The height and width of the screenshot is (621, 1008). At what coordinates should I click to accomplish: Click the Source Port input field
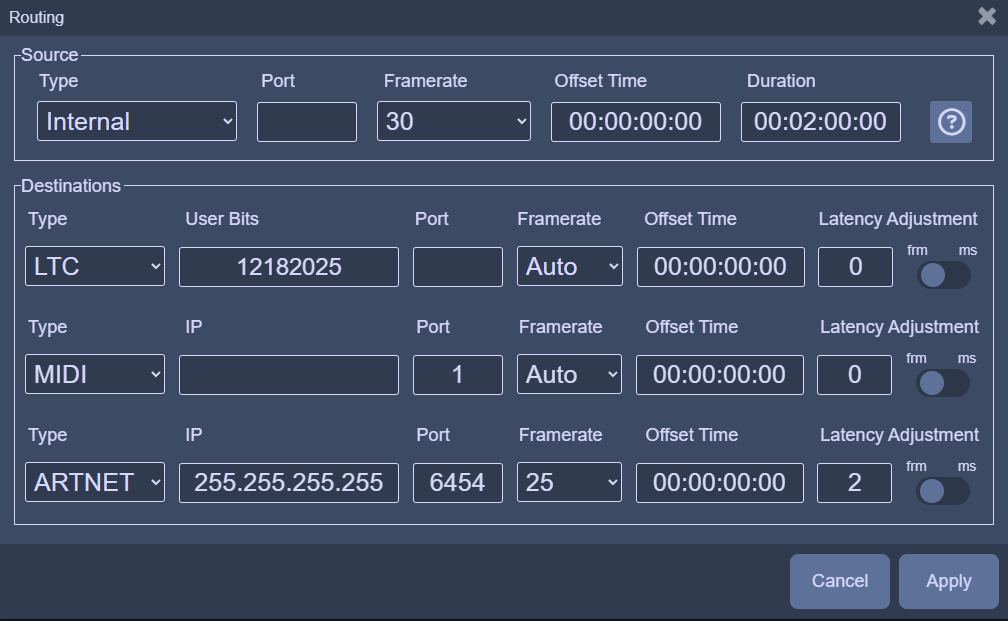(x=307, y=122)
